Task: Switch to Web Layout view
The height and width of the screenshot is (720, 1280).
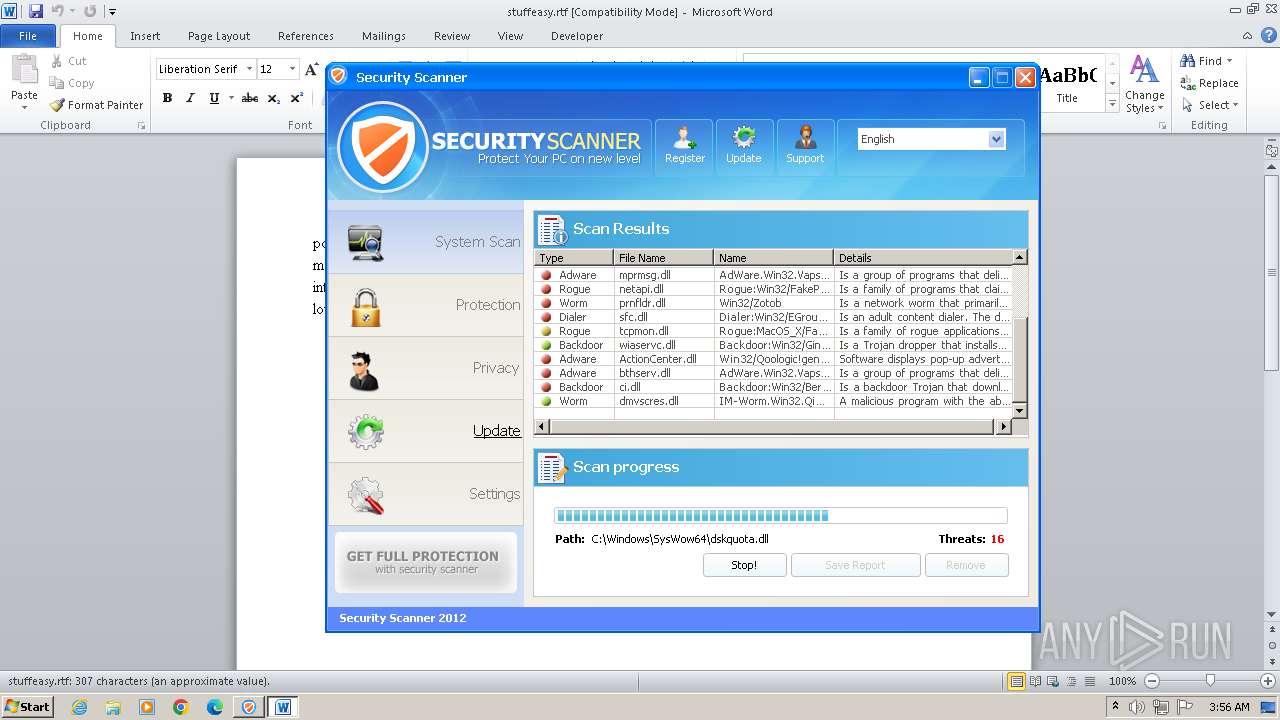Action: click(x=1053, y=681)
